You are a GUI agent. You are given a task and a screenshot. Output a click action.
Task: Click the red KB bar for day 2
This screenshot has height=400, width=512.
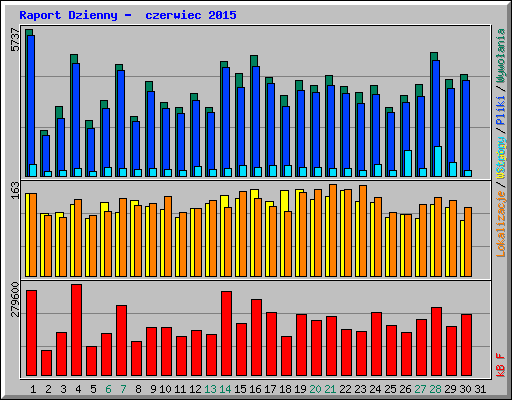[x=46, y=363]
